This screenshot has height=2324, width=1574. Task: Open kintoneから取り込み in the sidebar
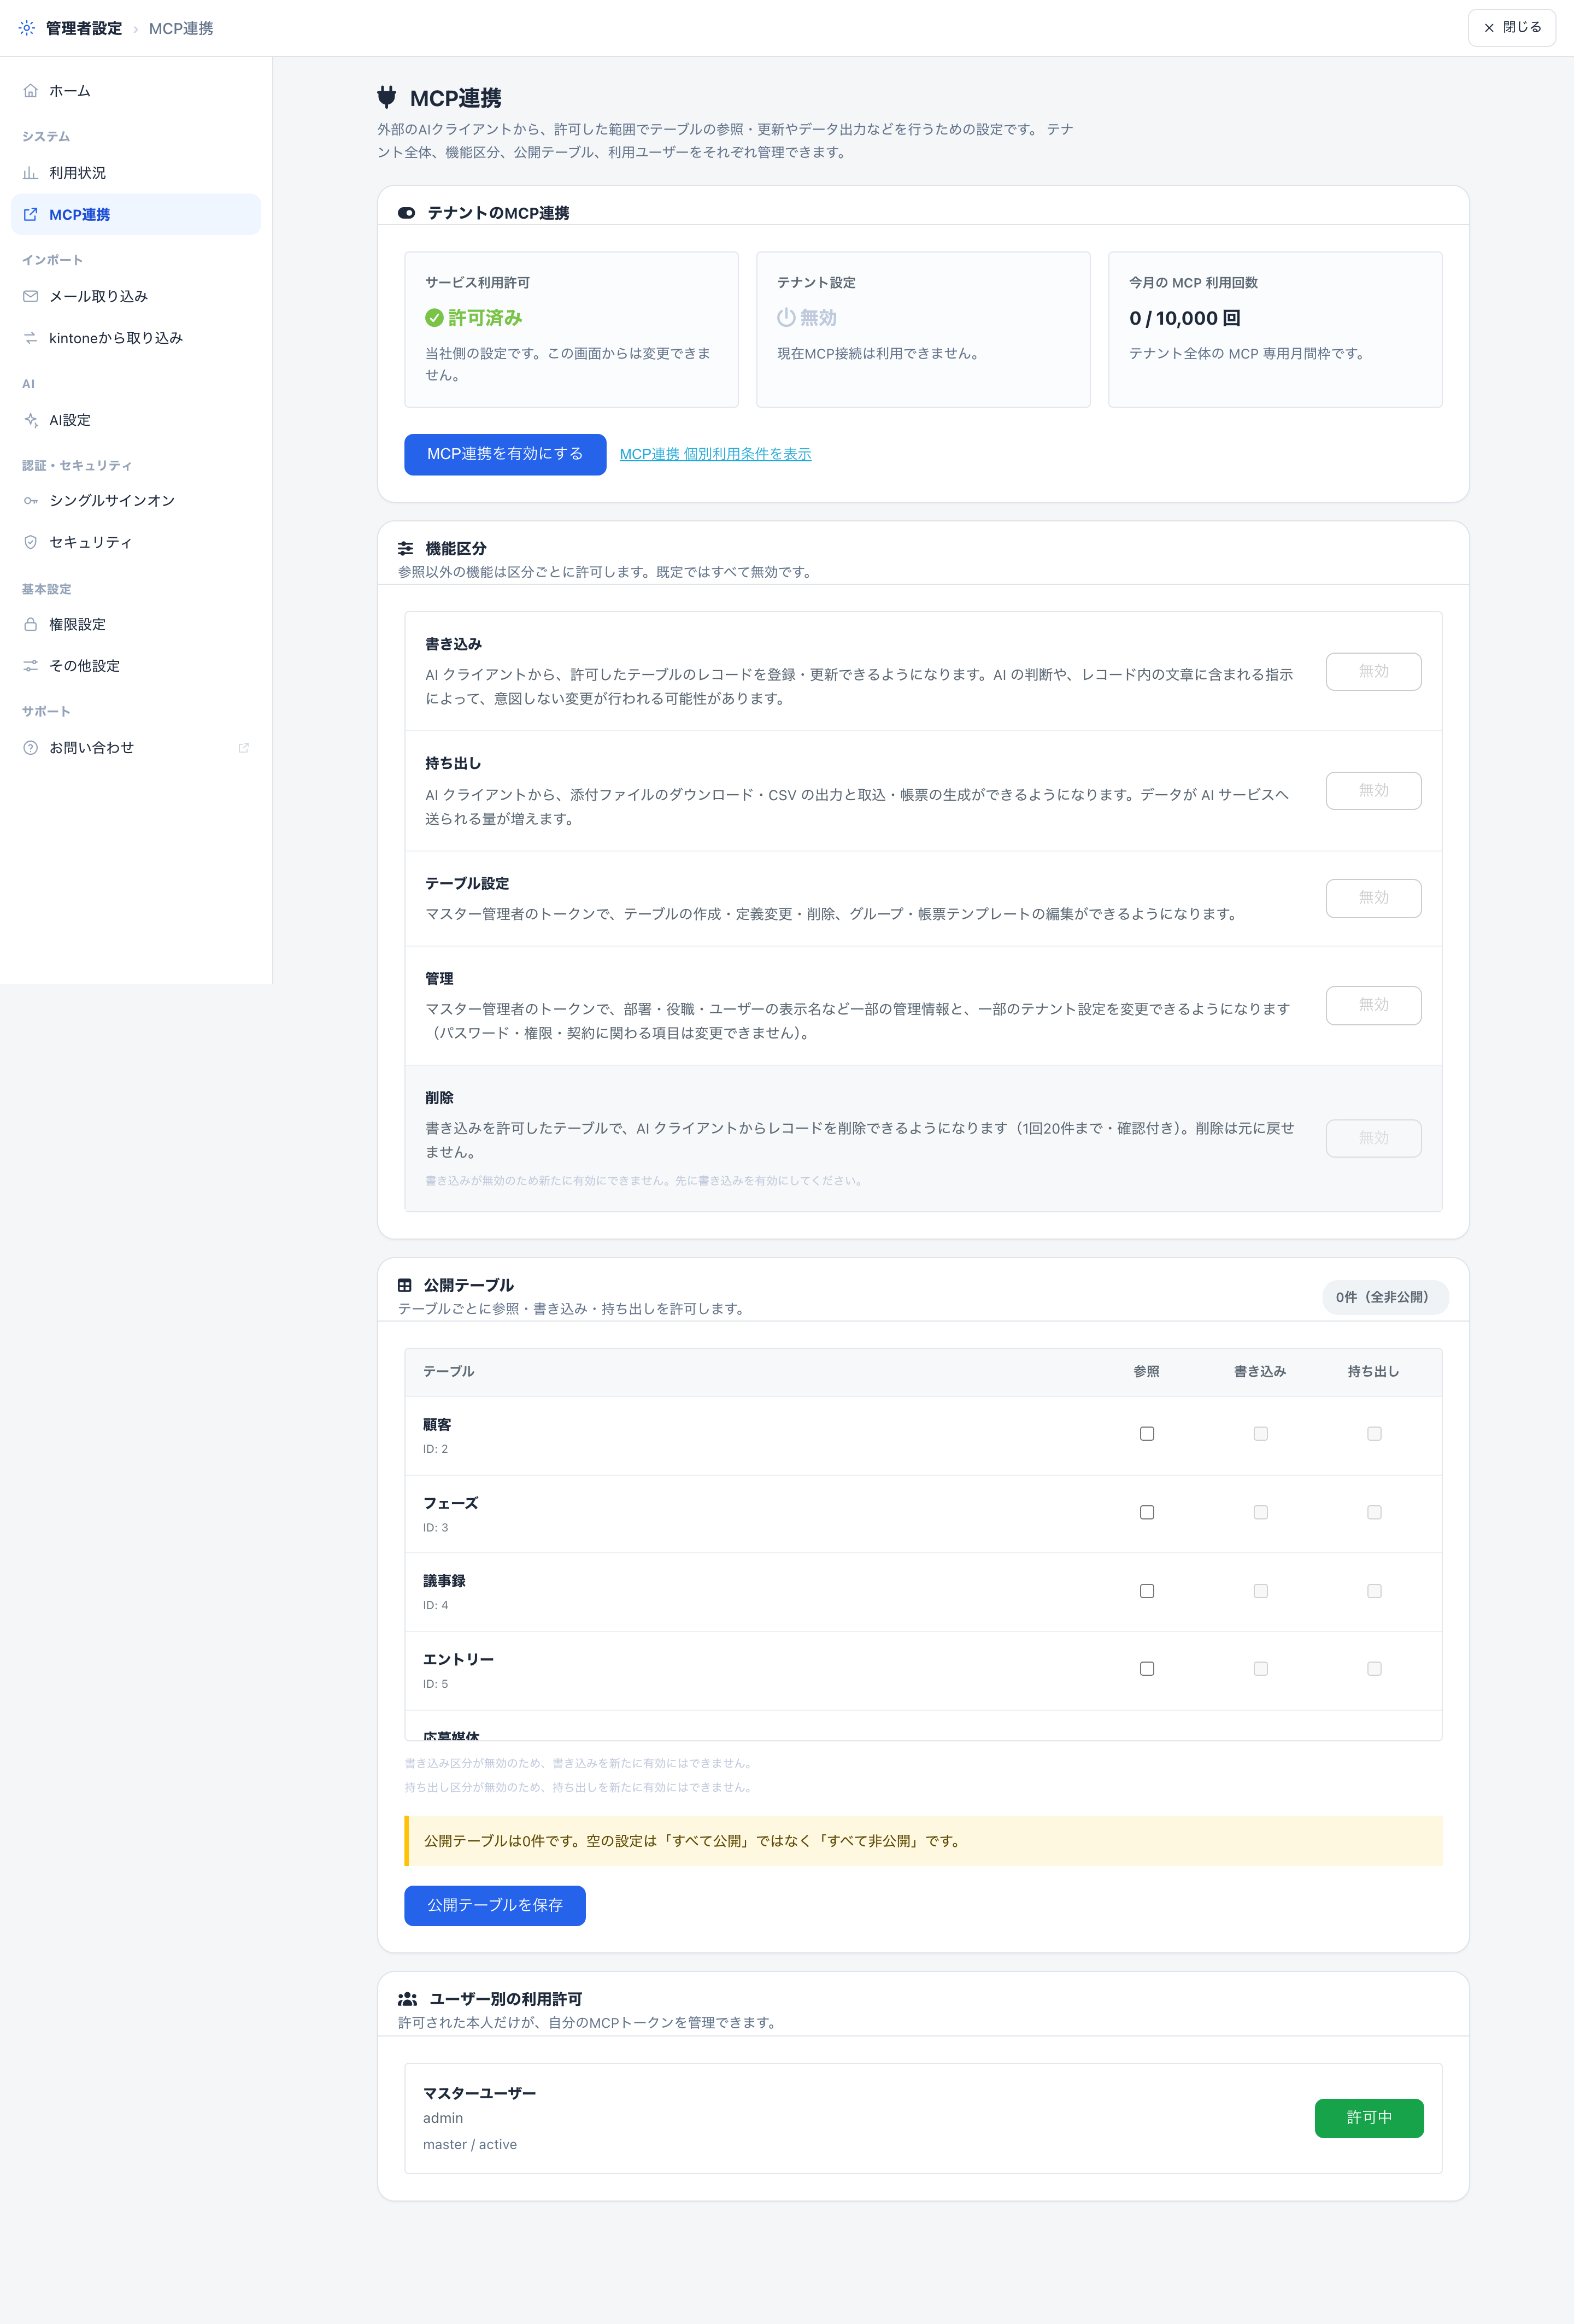(x=136, y=338)
